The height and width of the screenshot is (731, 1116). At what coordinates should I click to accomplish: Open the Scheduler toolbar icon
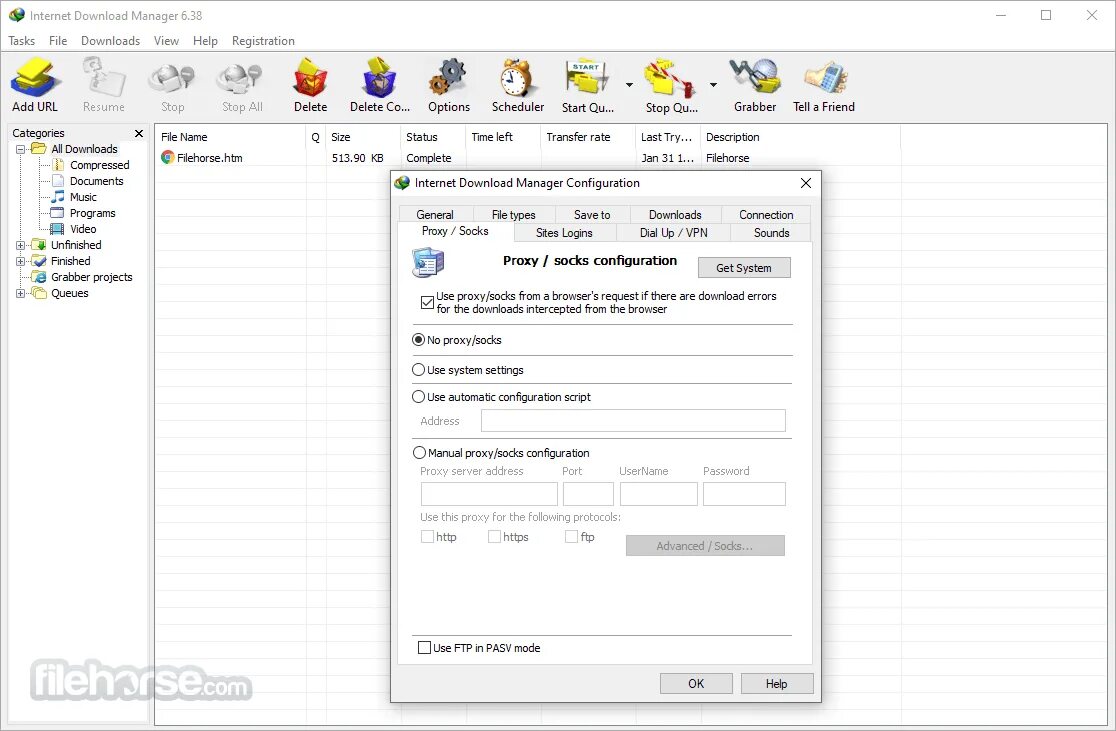(517, 78)
